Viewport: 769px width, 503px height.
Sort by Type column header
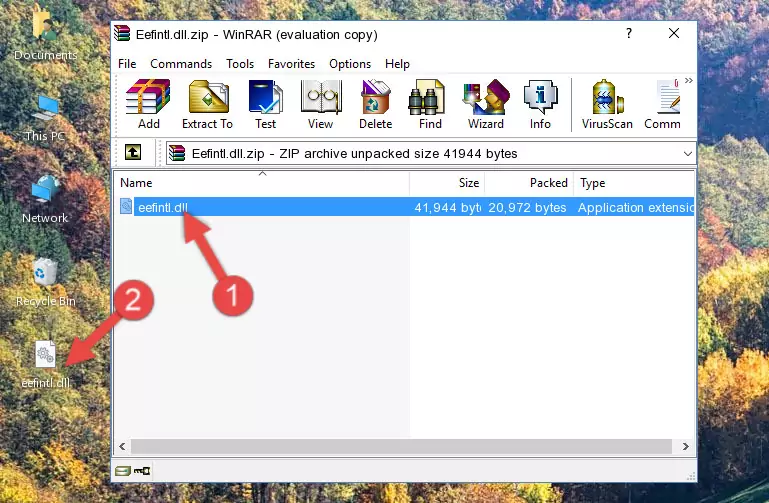[634, 183]
